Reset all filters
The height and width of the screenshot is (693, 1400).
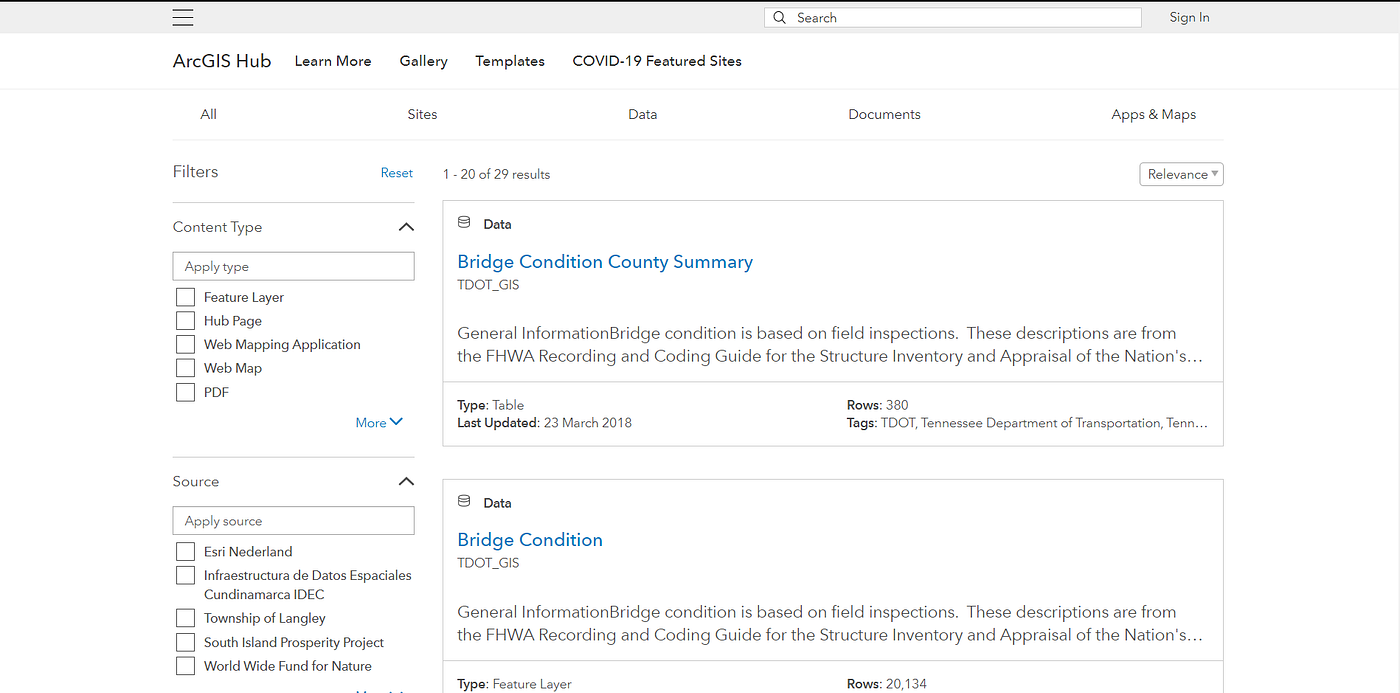(x=396, y=173)
